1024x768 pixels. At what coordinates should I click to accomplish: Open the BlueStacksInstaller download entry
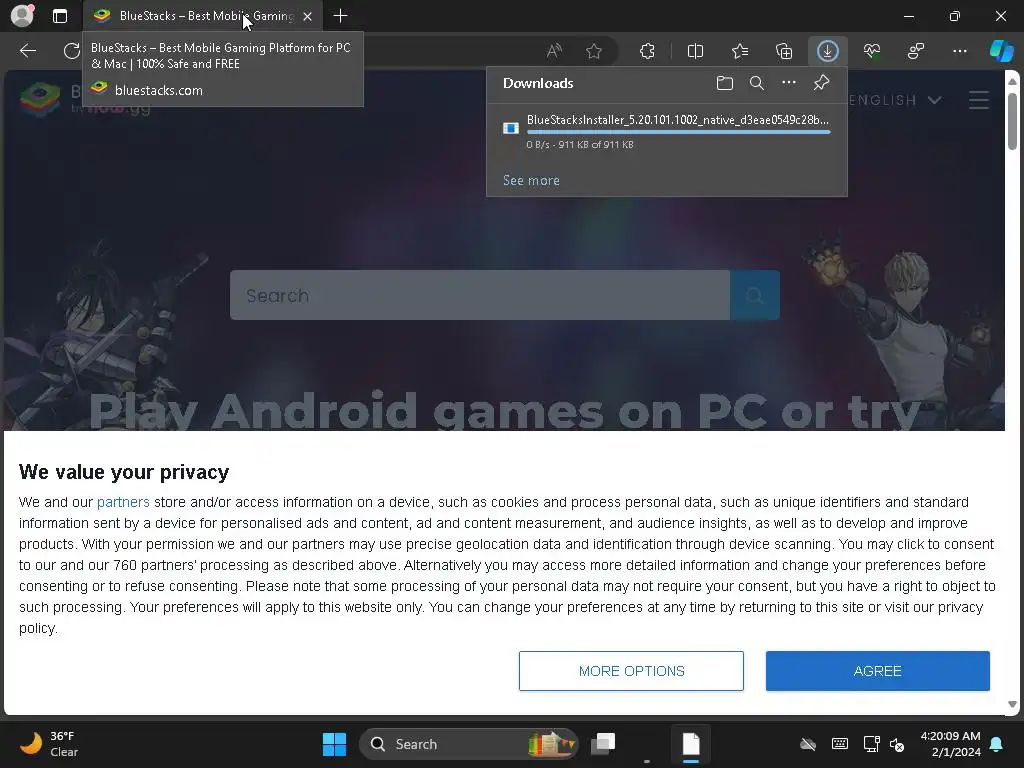(x=667, y=131)
